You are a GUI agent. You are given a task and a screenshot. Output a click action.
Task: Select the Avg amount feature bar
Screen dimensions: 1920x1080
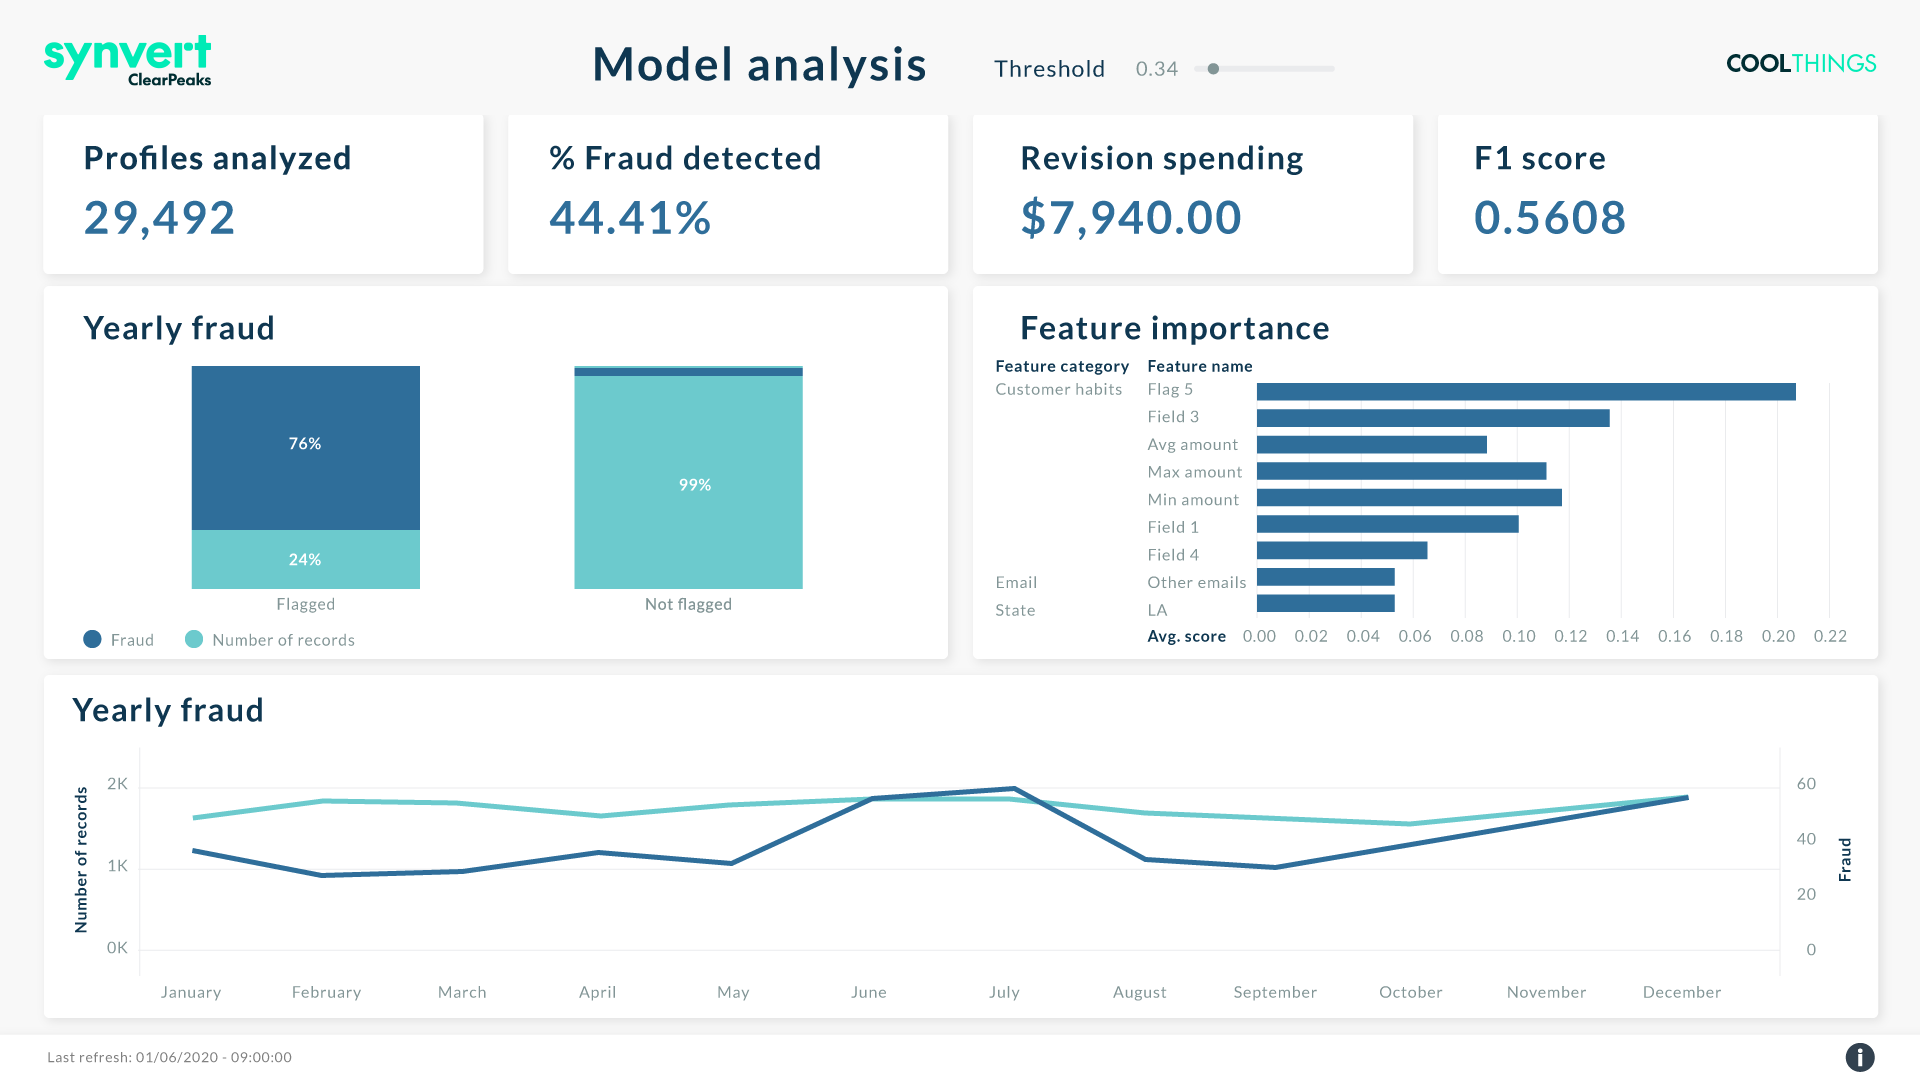1372,445
